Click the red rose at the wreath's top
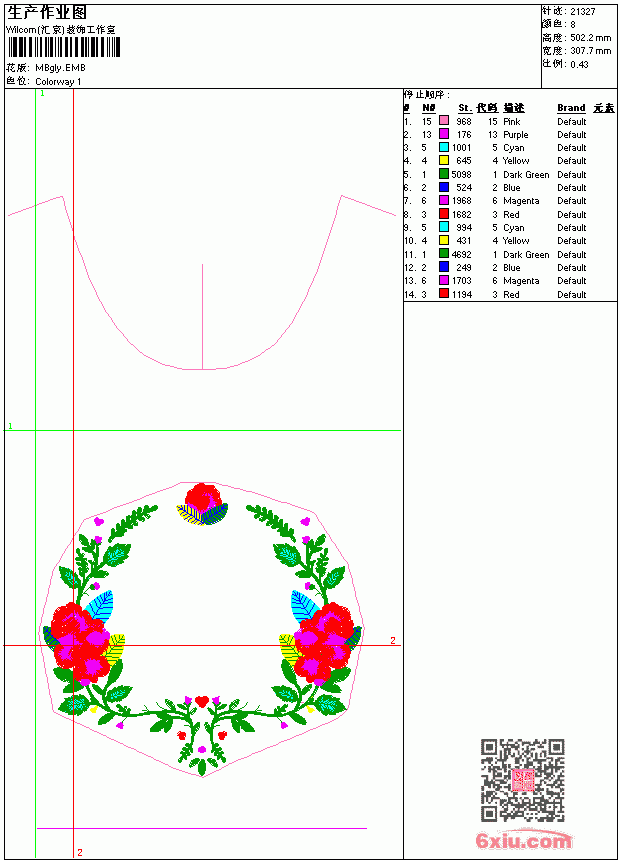Viewport: 620px width, 860px height. [x=204, y=498]
